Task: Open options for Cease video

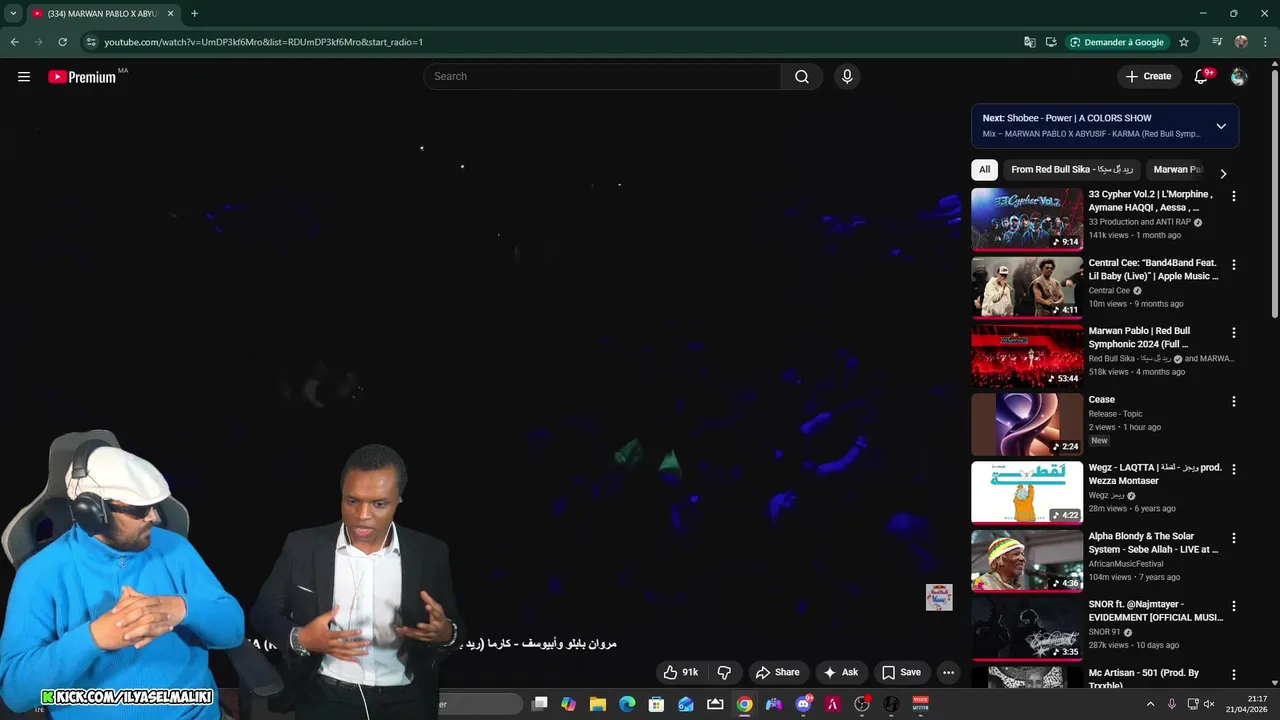Action: click(x=1233, y=402)
